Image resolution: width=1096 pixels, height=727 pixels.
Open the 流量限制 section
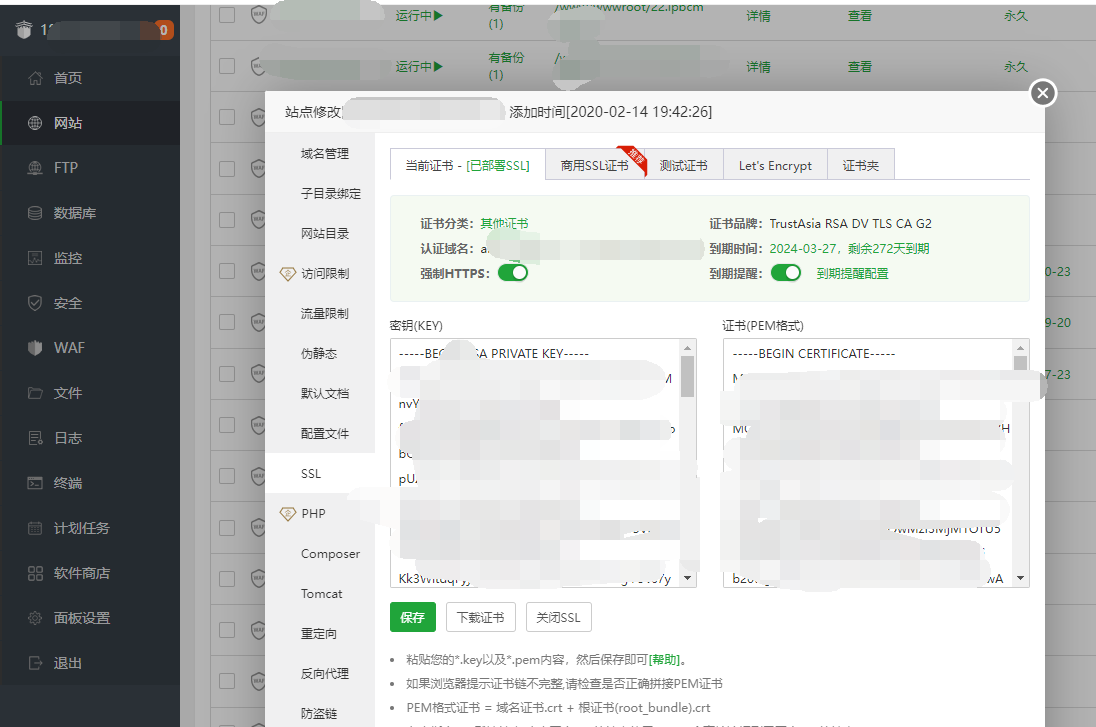(x=324, y=314)
